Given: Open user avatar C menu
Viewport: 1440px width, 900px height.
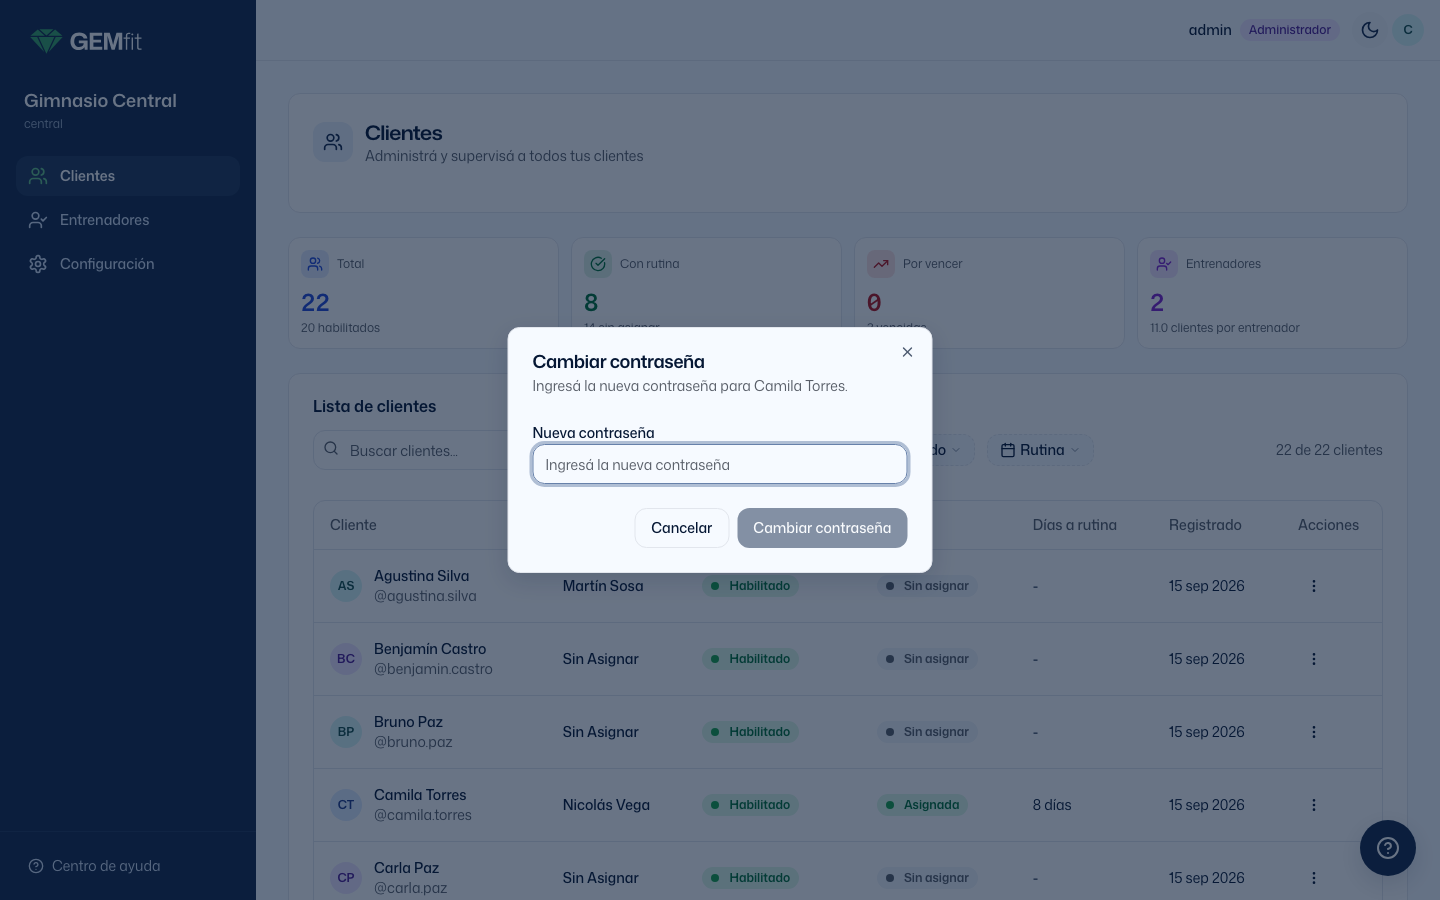Looking at the screenshot, I should [x=1408, y=30].
